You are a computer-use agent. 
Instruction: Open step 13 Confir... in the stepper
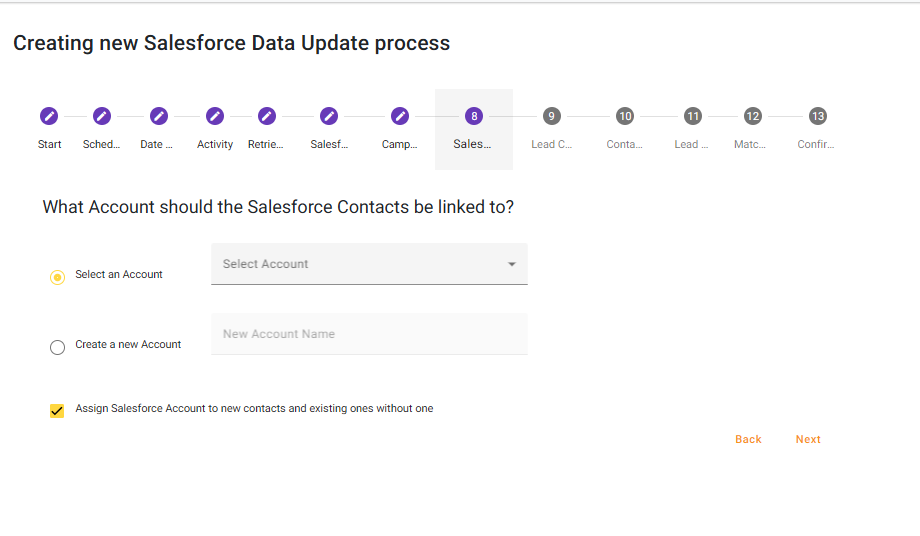[818, 116]
